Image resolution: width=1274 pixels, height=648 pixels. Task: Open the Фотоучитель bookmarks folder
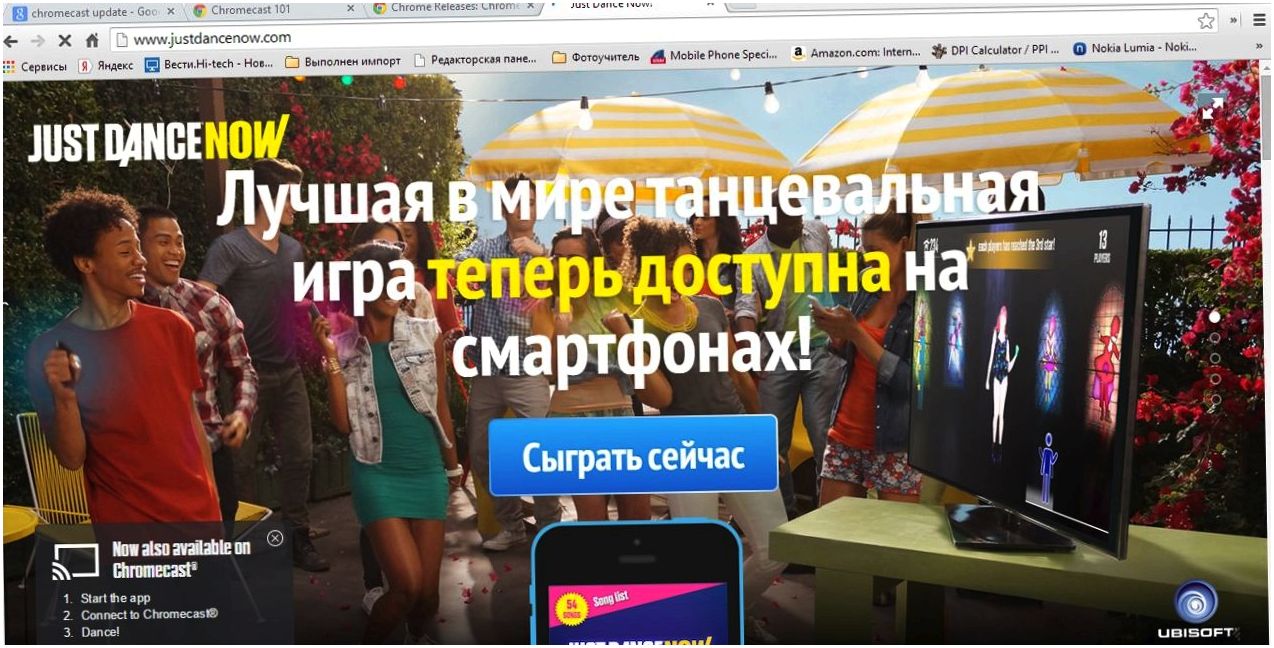tap(595, 58)
